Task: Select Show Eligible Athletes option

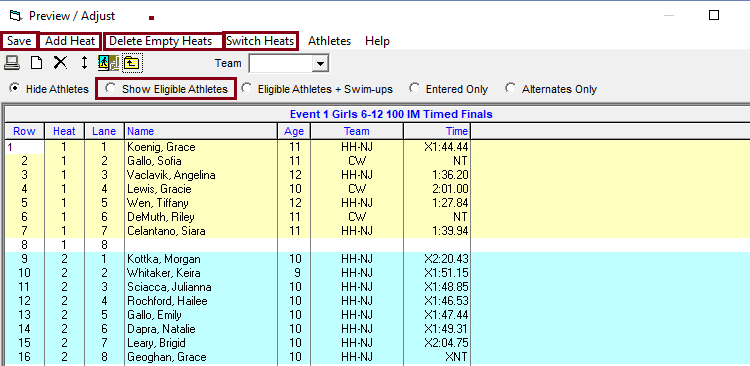Action: (165, 89)
